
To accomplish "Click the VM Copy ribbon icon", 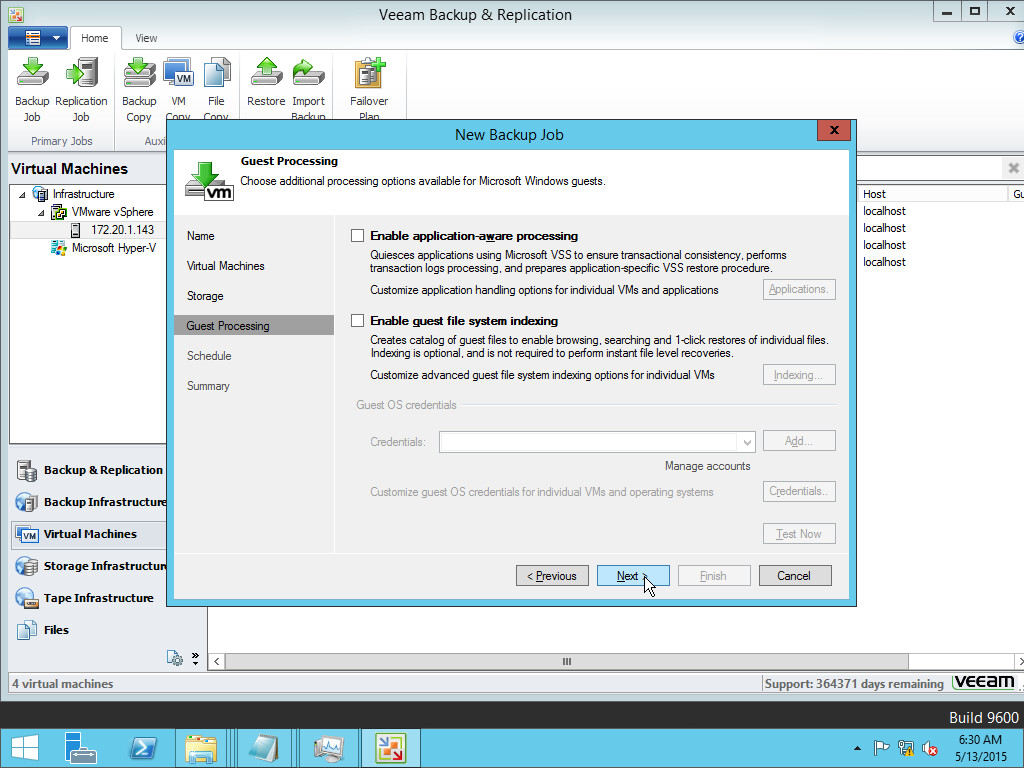I will 178,89.
